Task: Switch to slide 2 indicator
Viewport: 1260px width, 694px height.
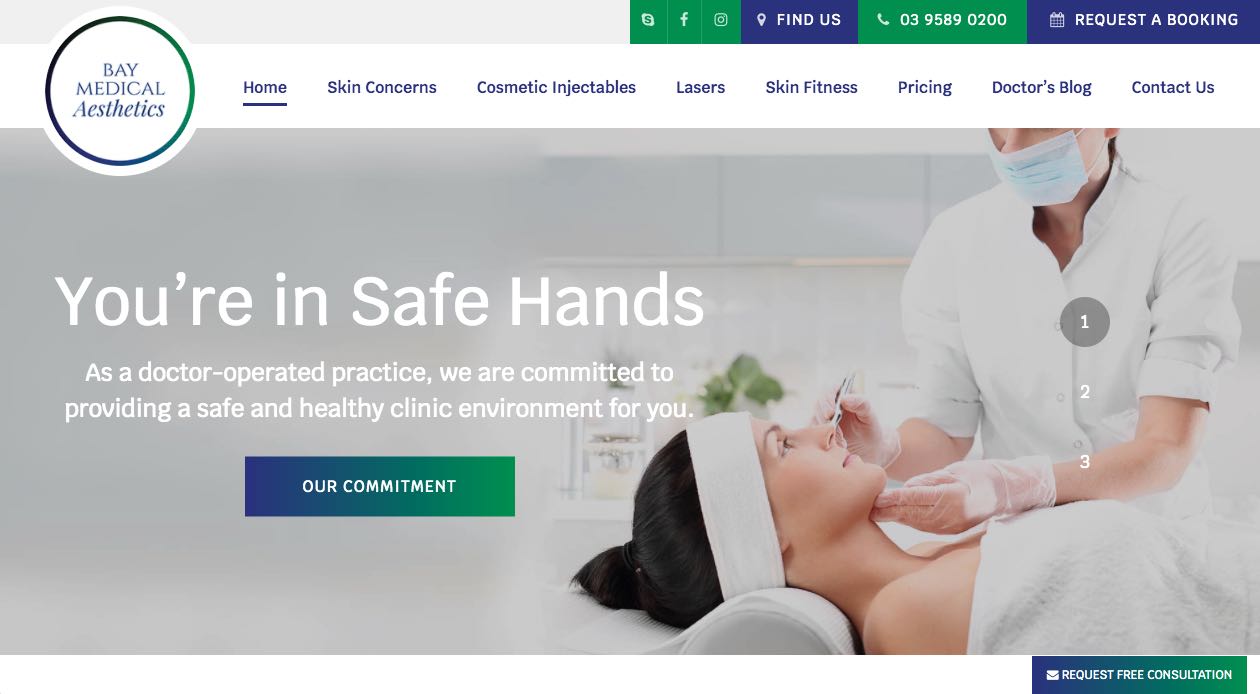Action: (1085, 392)
